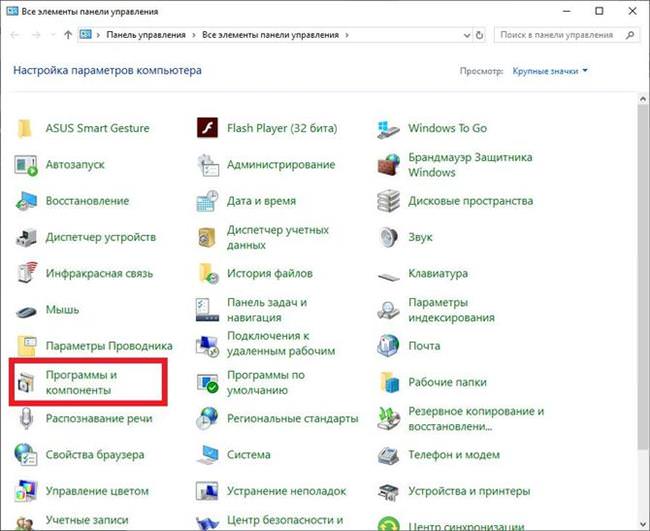Open the Дисковые пространства drives icon
The height and width of the screenshot is (531, 650).
(x=388, y=201)
